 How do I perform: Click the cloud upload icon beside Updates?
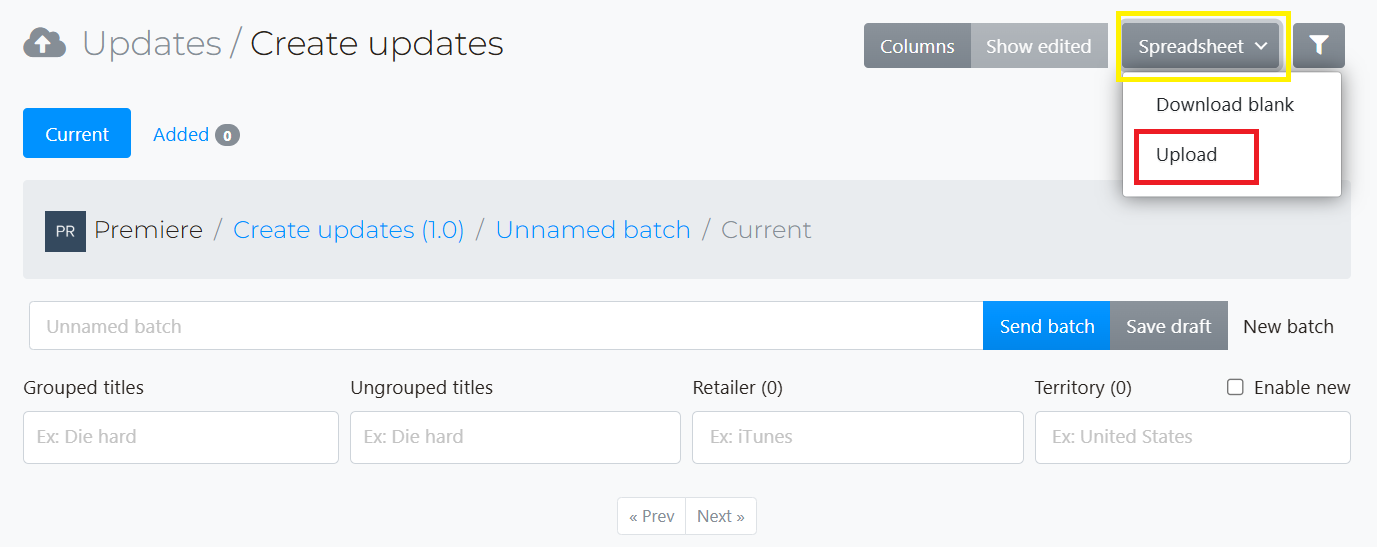[45, 43]
